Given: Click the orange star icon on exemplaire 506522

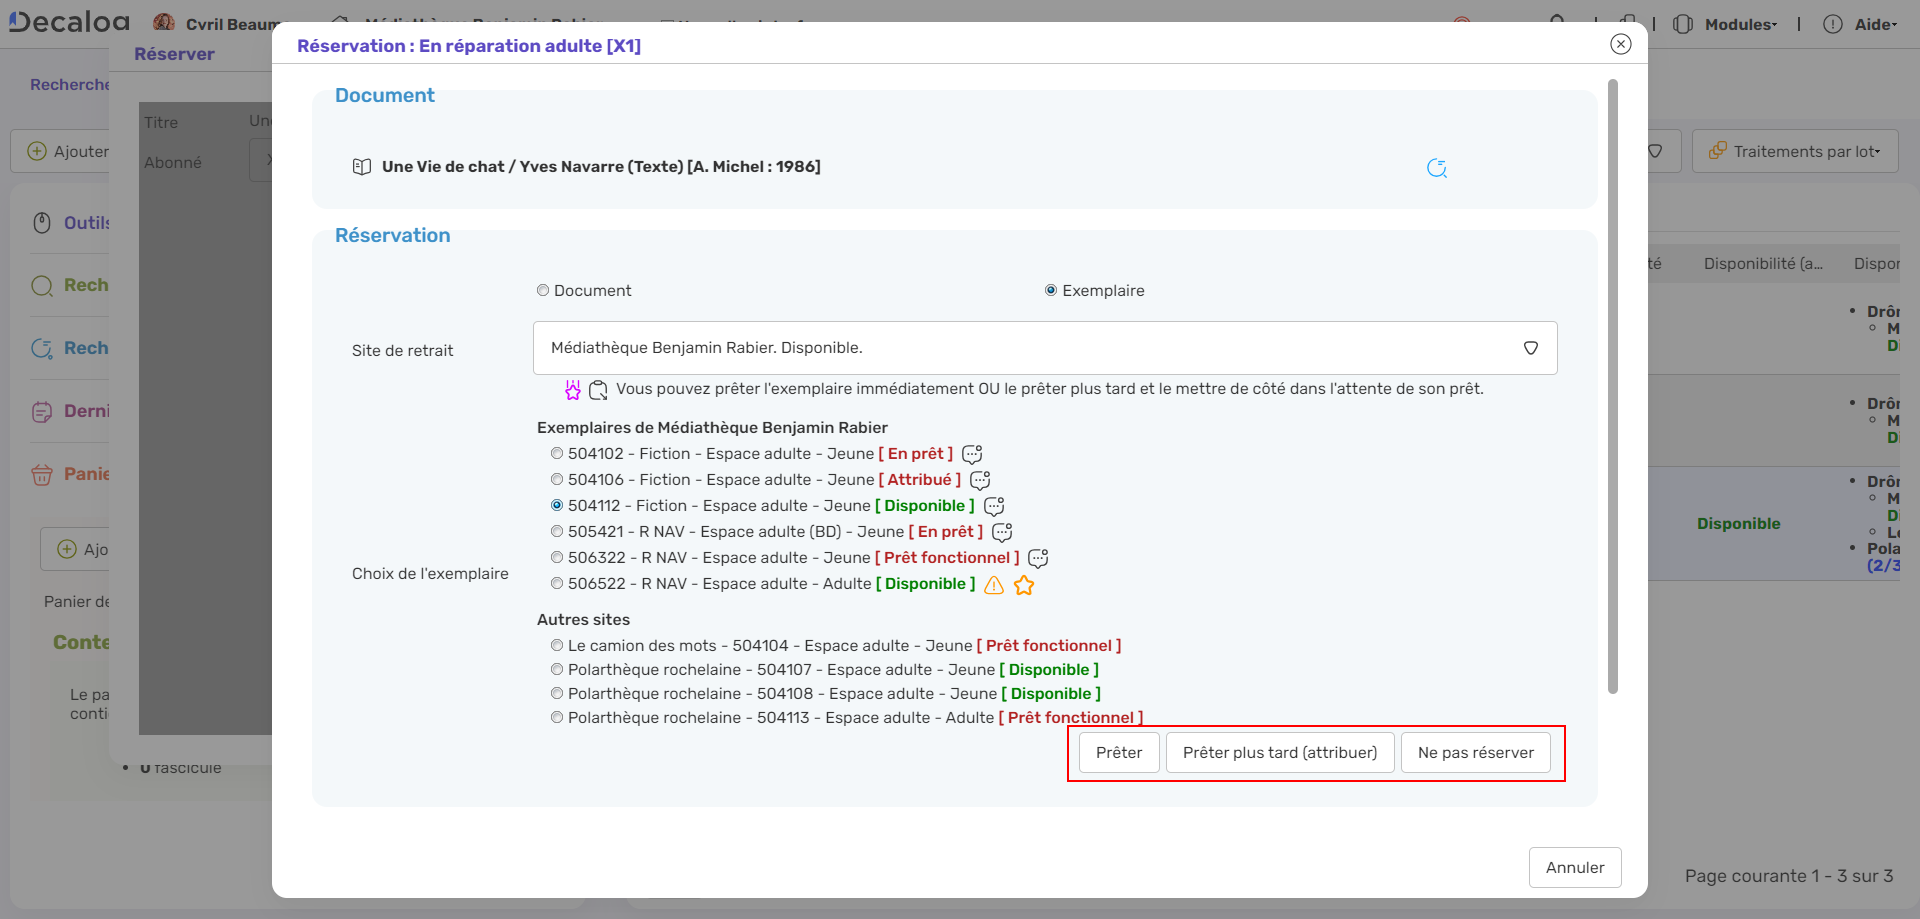Looking at the screenshot, I should (x=1023, y=585).
